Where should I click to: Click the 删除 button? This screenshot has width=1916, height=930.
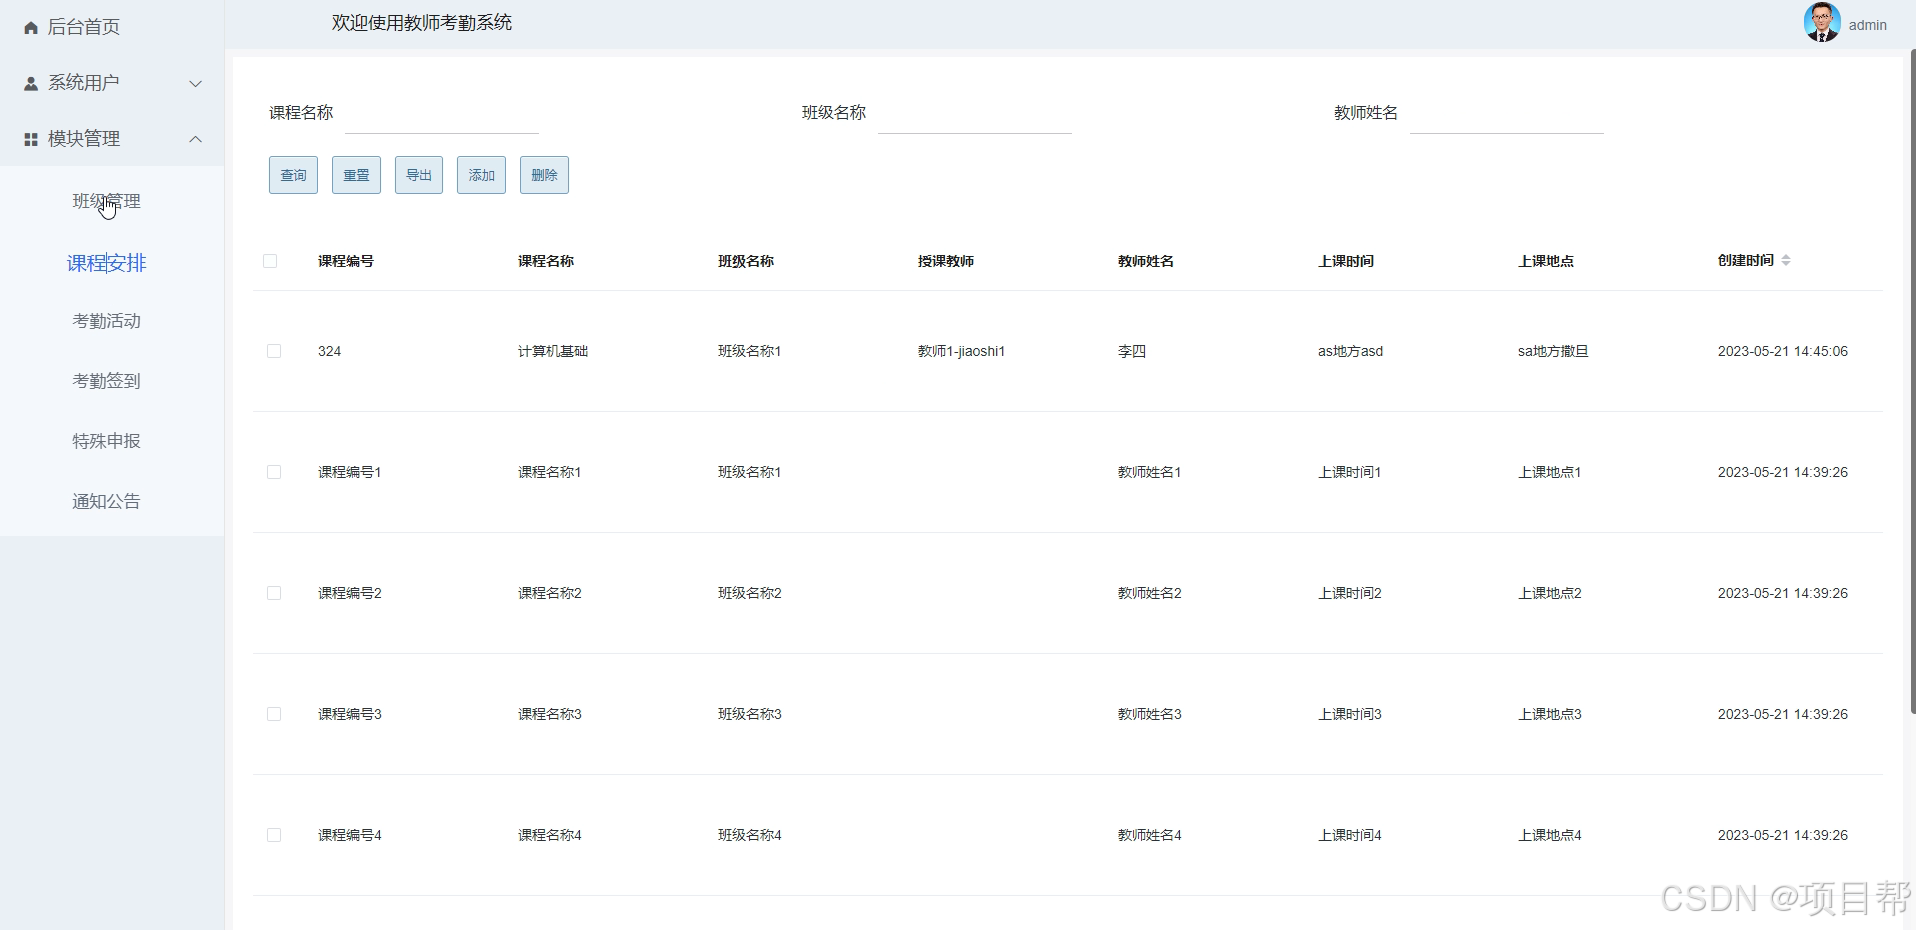pos(544,175)
